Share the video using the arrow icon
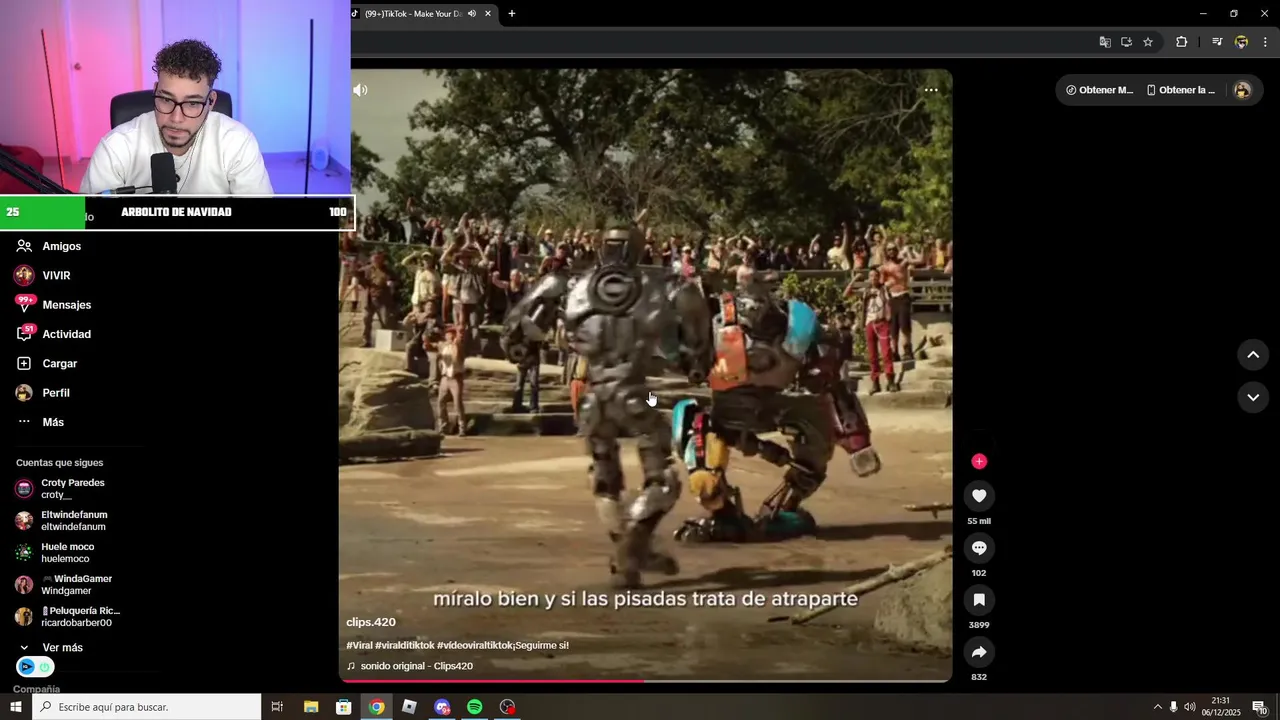This screenshot has width=1280, height=720. (979, 651)
